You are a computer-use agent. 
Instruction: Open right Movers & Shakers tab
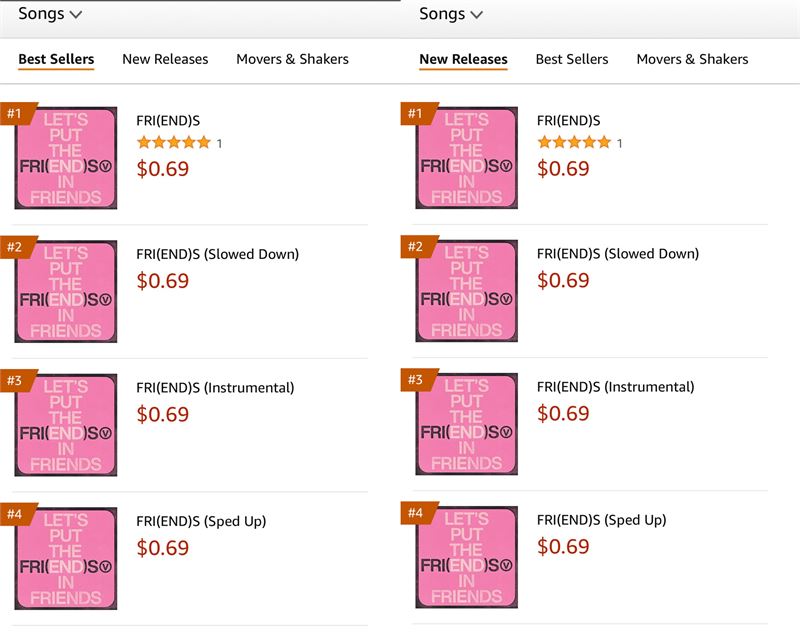click(x=692, y=59)
